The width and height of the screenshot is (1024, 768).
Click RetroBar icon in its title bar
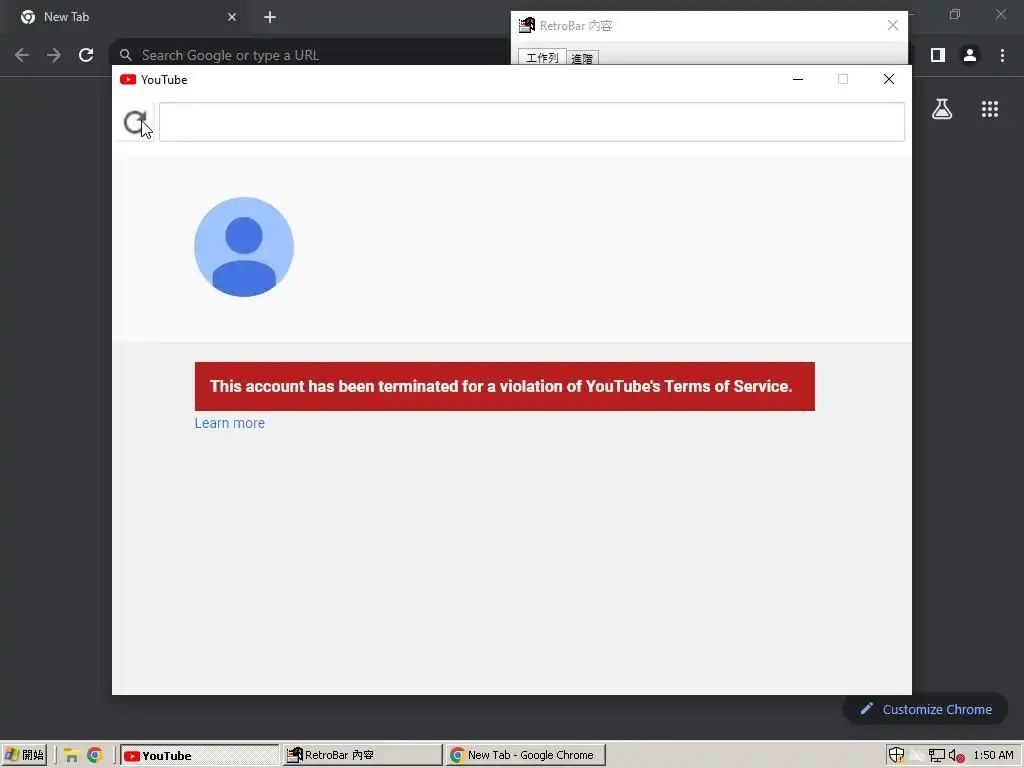526,25
